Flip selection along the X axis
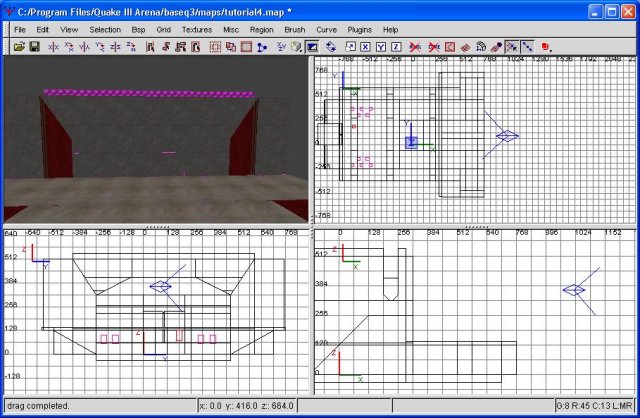640x418 pixels. point(53,47)
